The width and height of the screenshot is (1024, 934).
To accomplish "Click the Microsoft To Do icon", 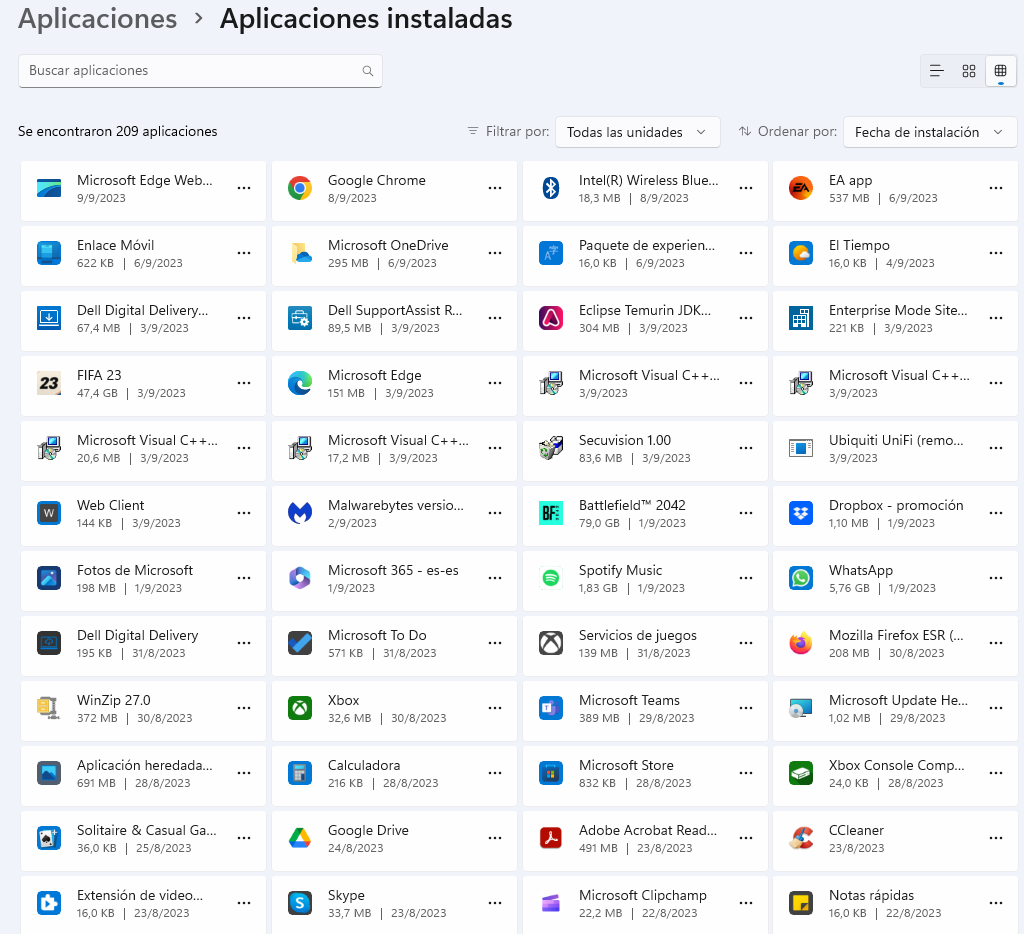I will pos(300,643).
